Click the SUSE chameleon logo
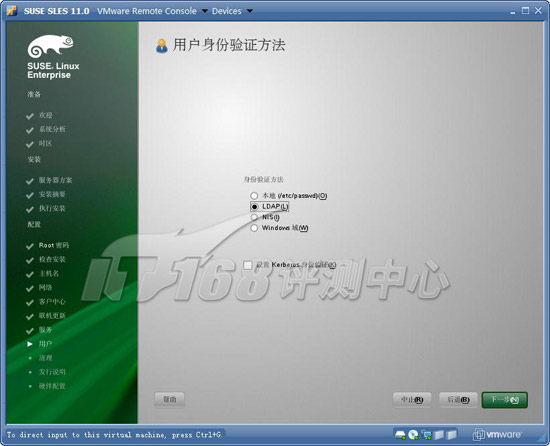550x446 pixels. (51, 46)
